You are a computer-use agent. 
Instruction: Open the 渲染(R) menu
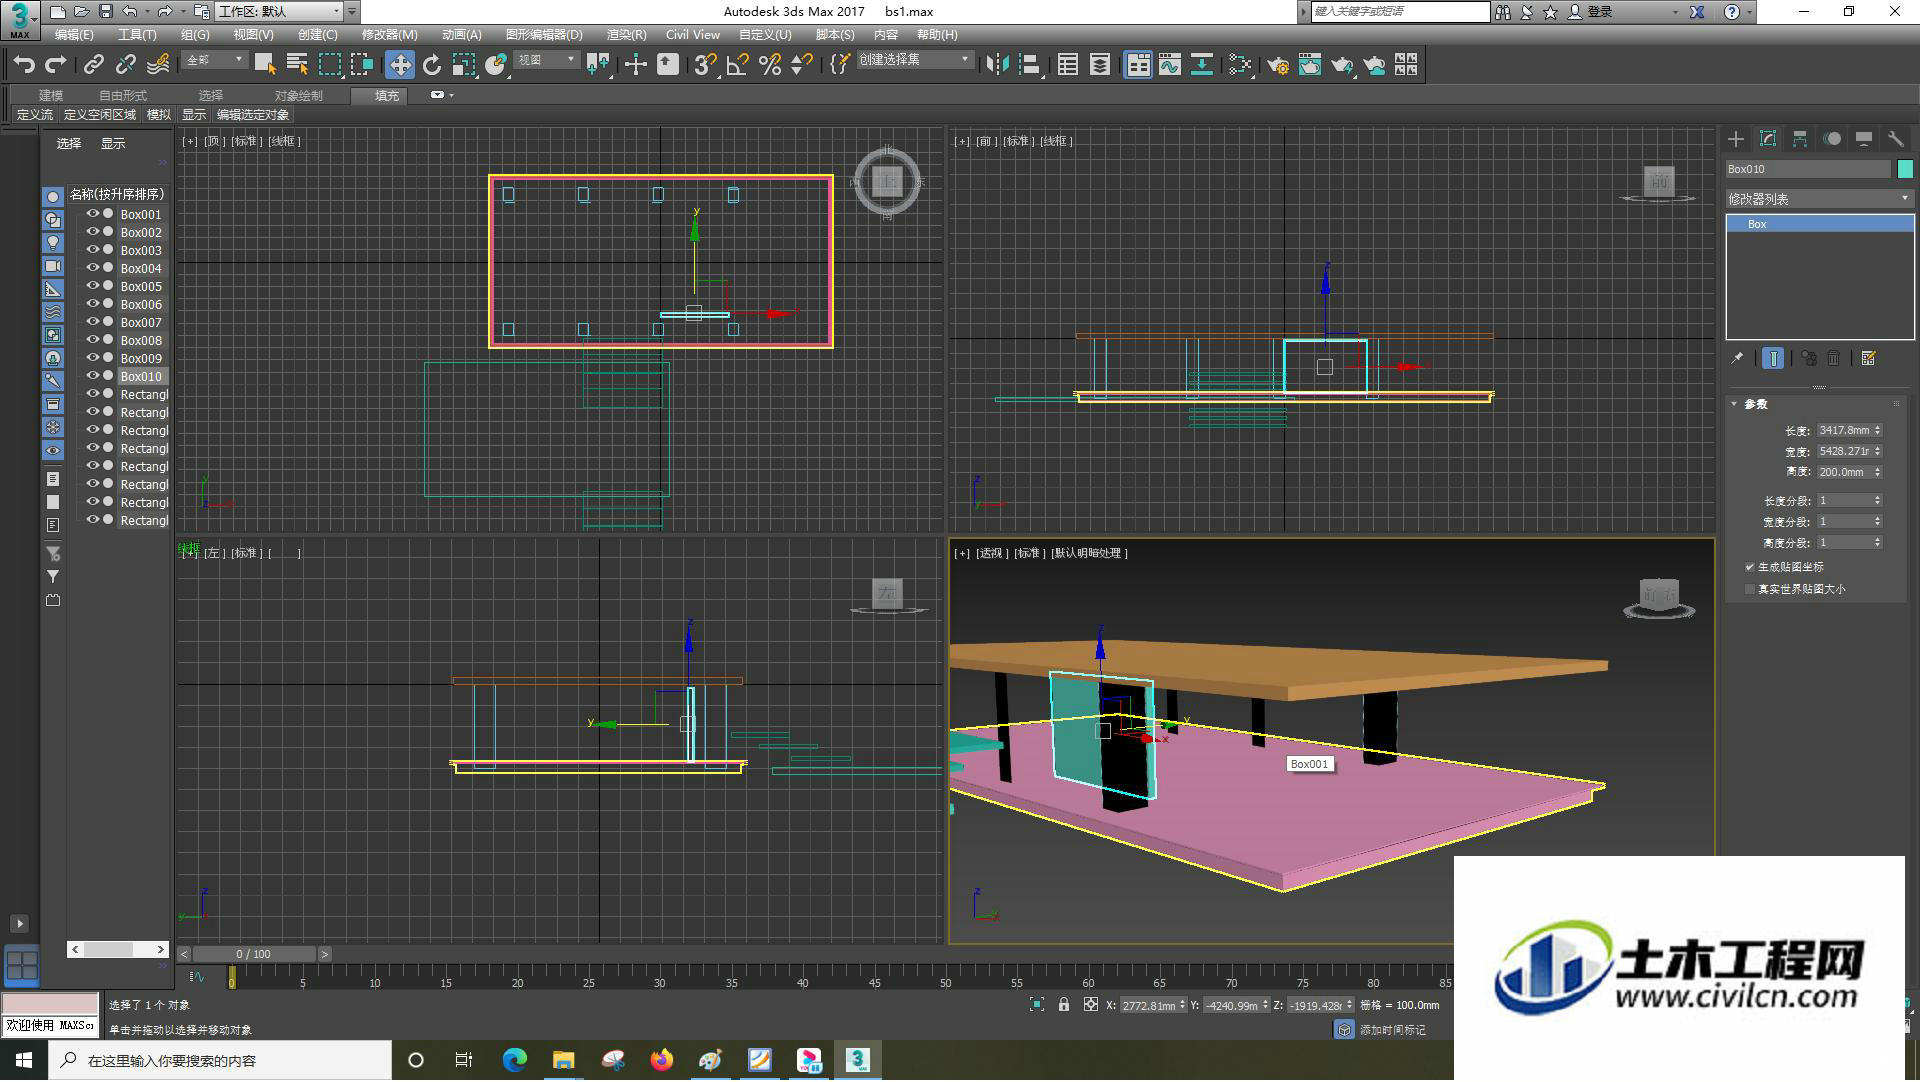coord(627,35)
